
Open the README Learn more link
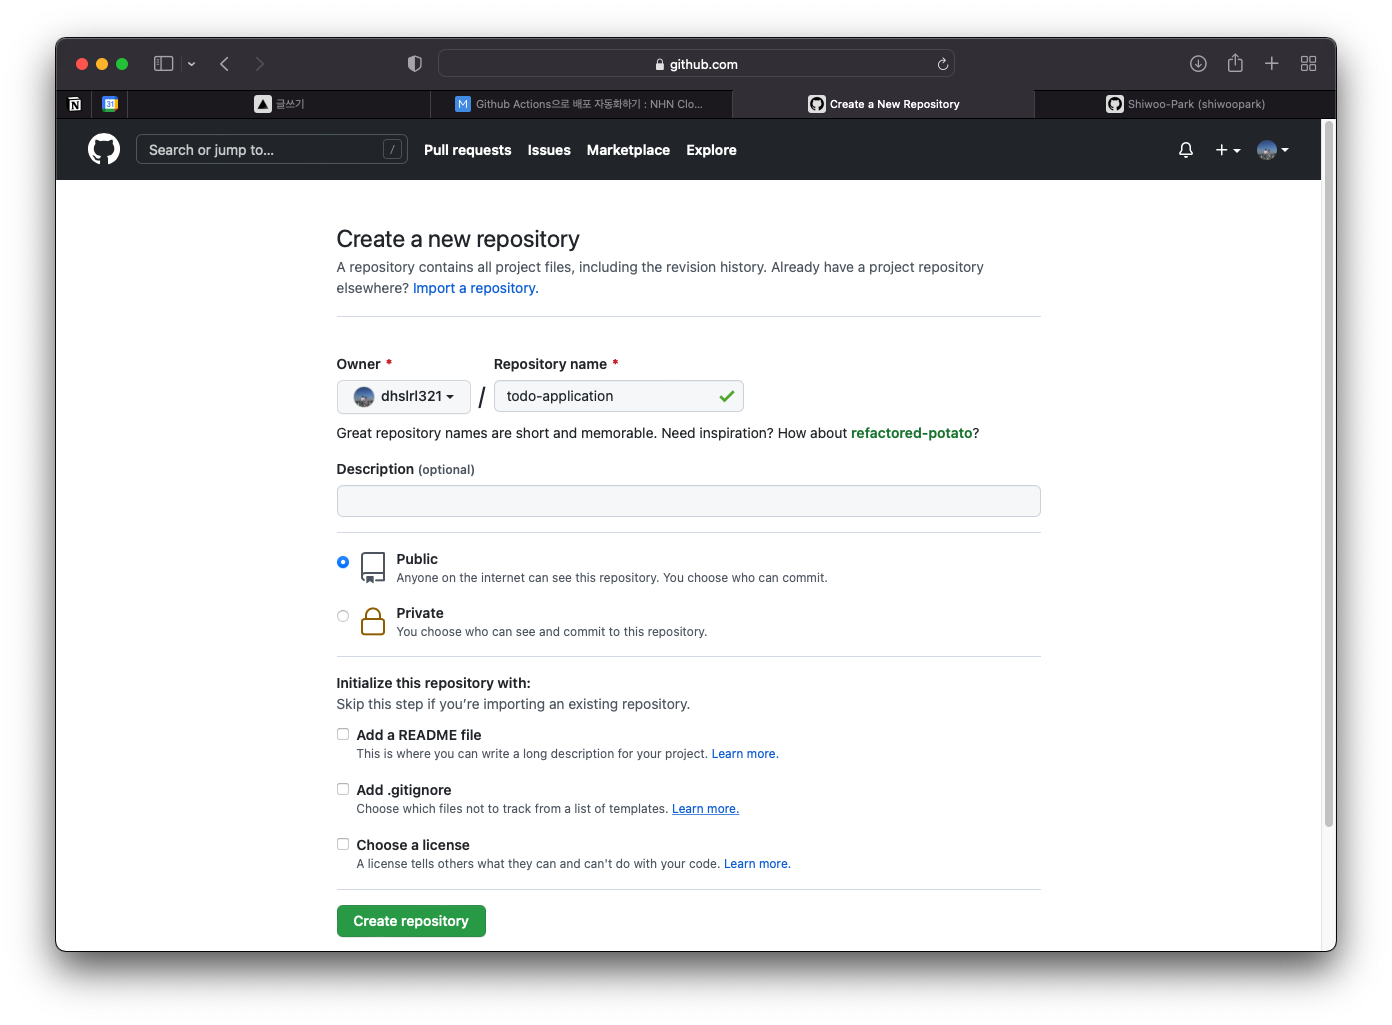coord(745,754)
